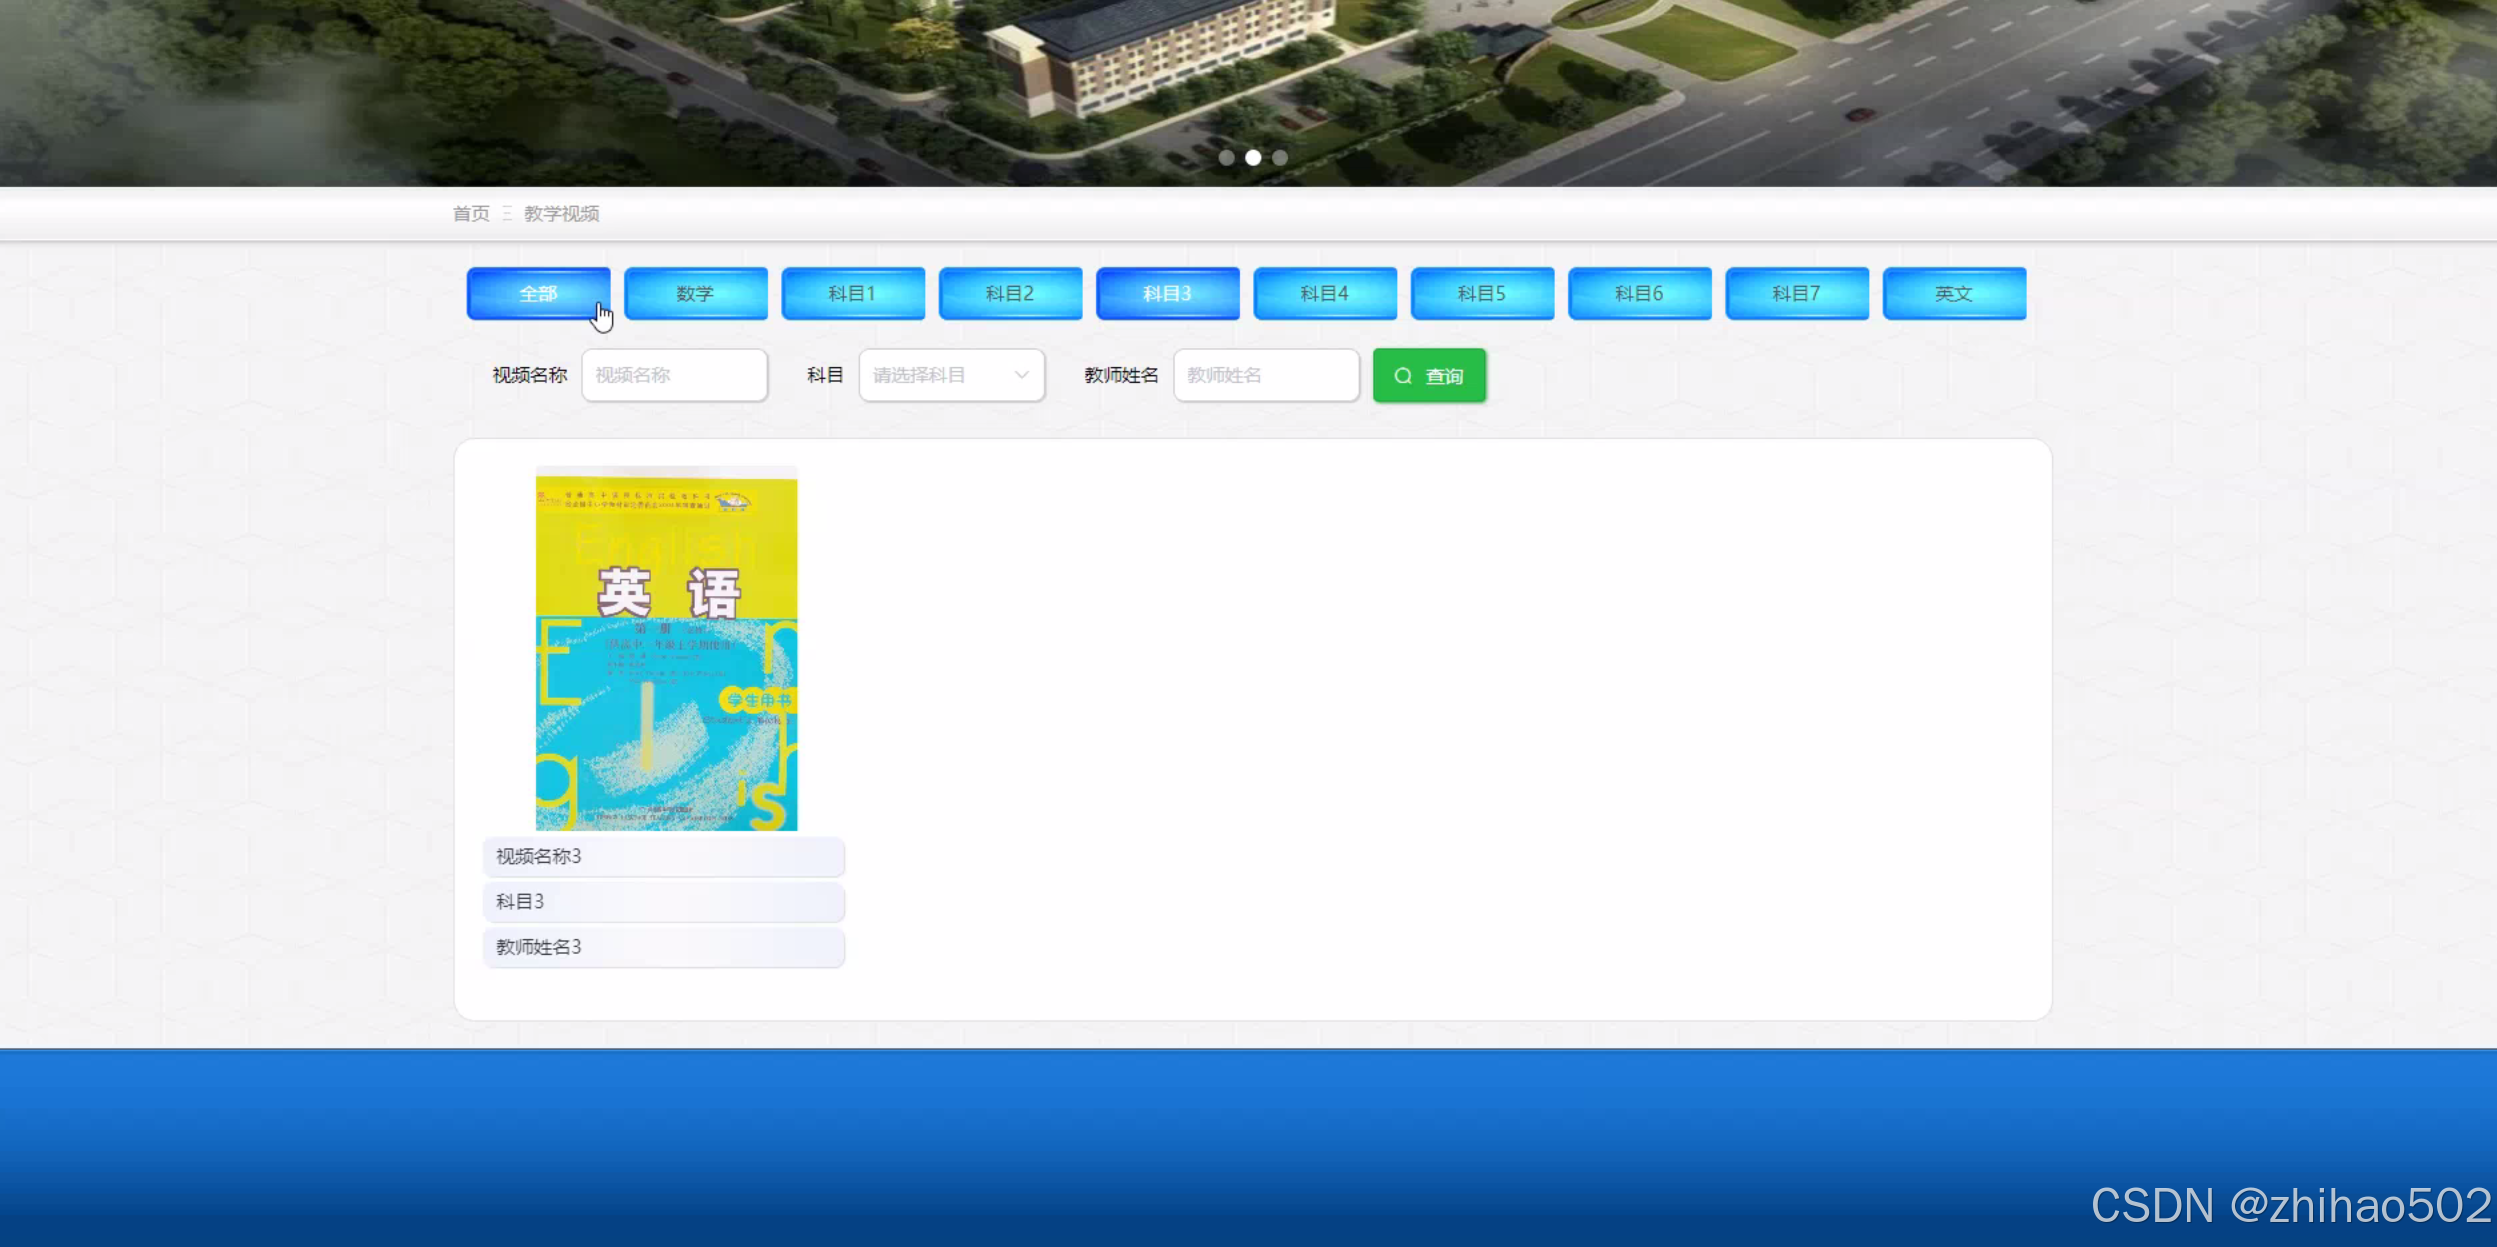Open the 科目2 subject filter
2497x1247 pixels.
tap(1010, 293)
